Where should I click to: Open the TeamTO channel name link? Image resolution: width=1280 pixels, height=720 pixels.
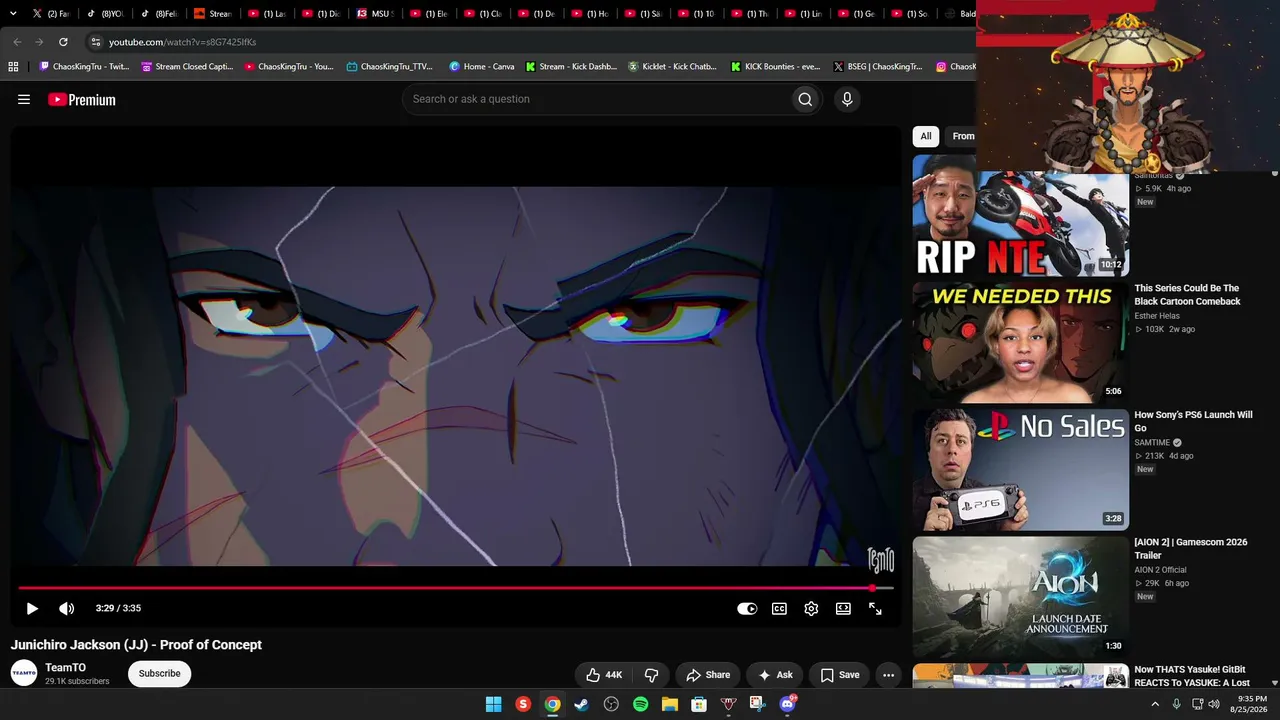[x=65, y=667]
